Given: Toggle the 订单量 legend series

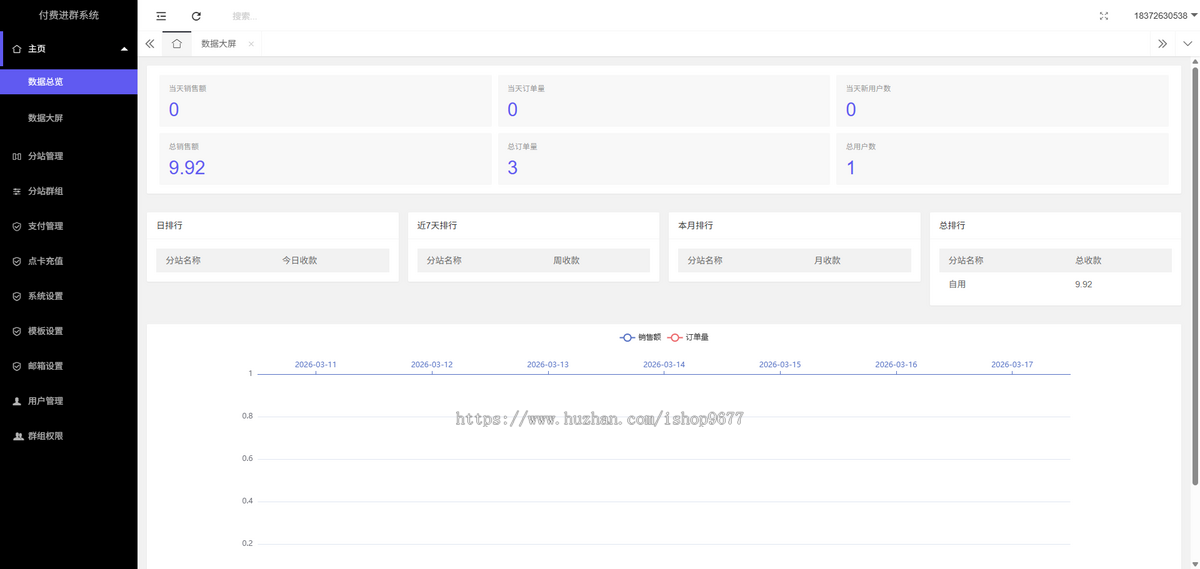Looking at the screenshot, I should pyautogui.click(x=688, y=337).
